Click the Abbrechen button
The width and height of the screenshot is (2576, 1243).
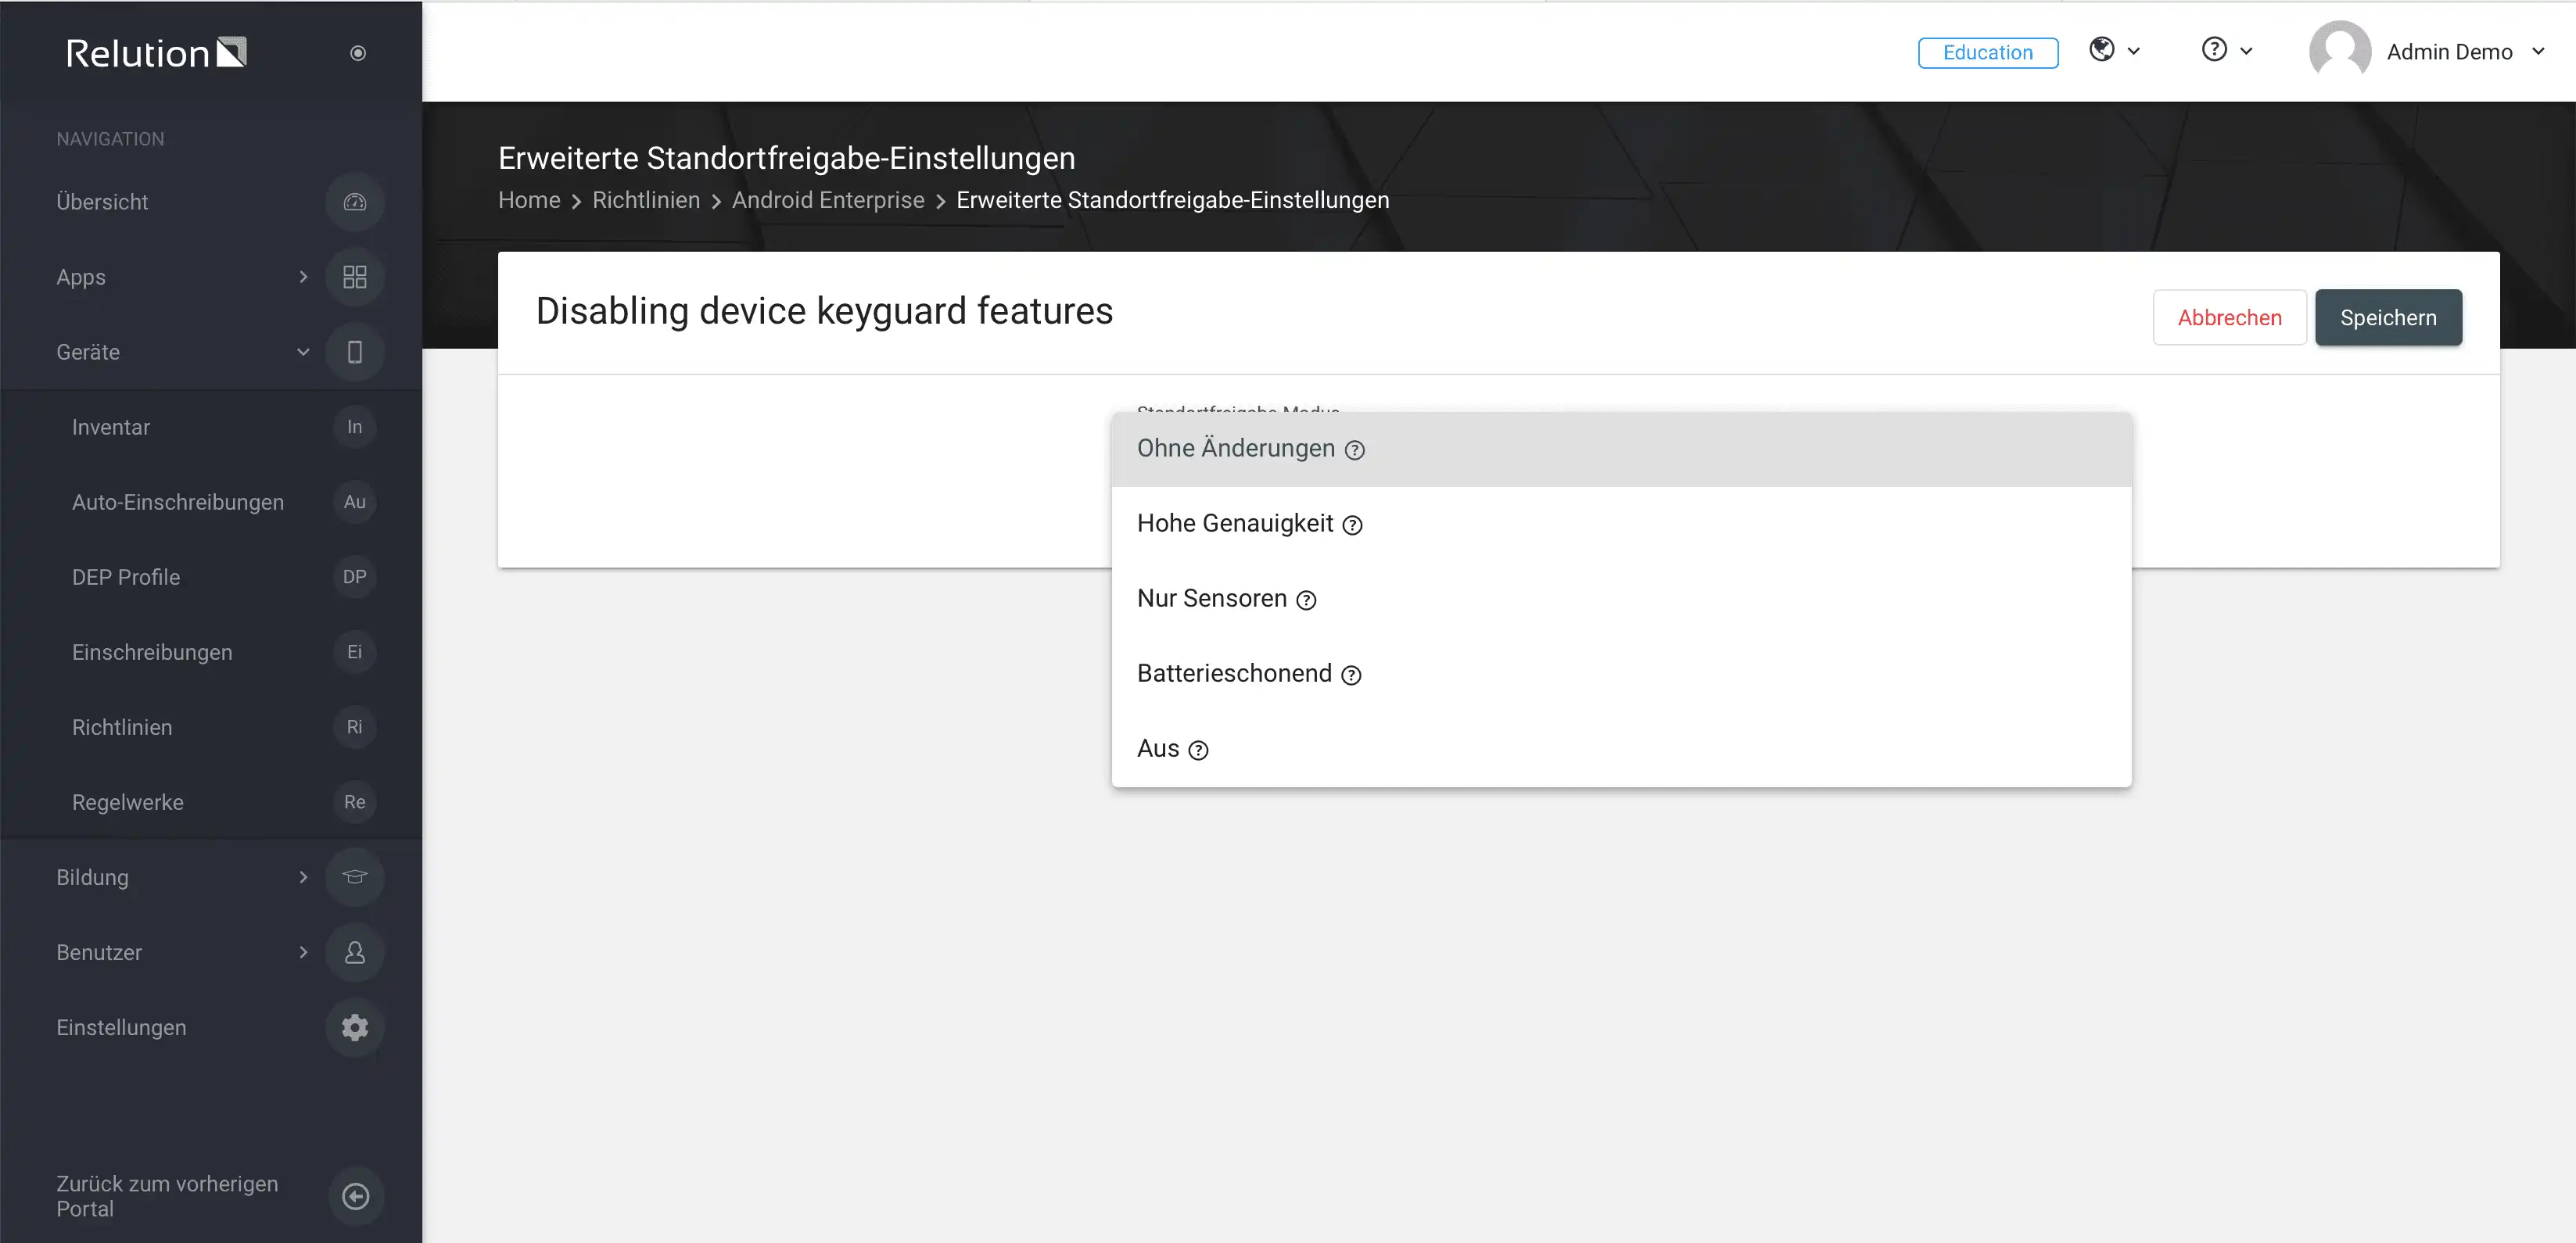click(x=2229, y=318)
